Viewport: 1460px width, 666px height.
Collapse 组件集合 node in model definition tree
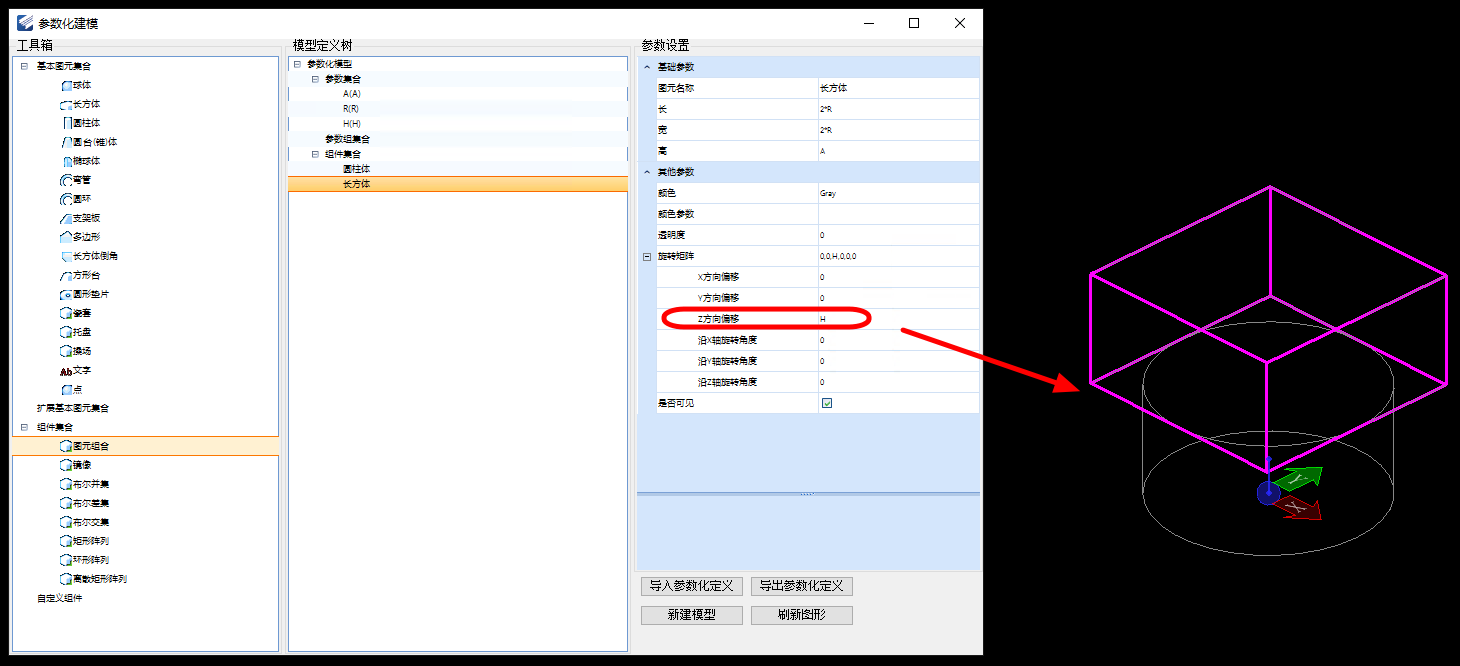coord(315,154)
